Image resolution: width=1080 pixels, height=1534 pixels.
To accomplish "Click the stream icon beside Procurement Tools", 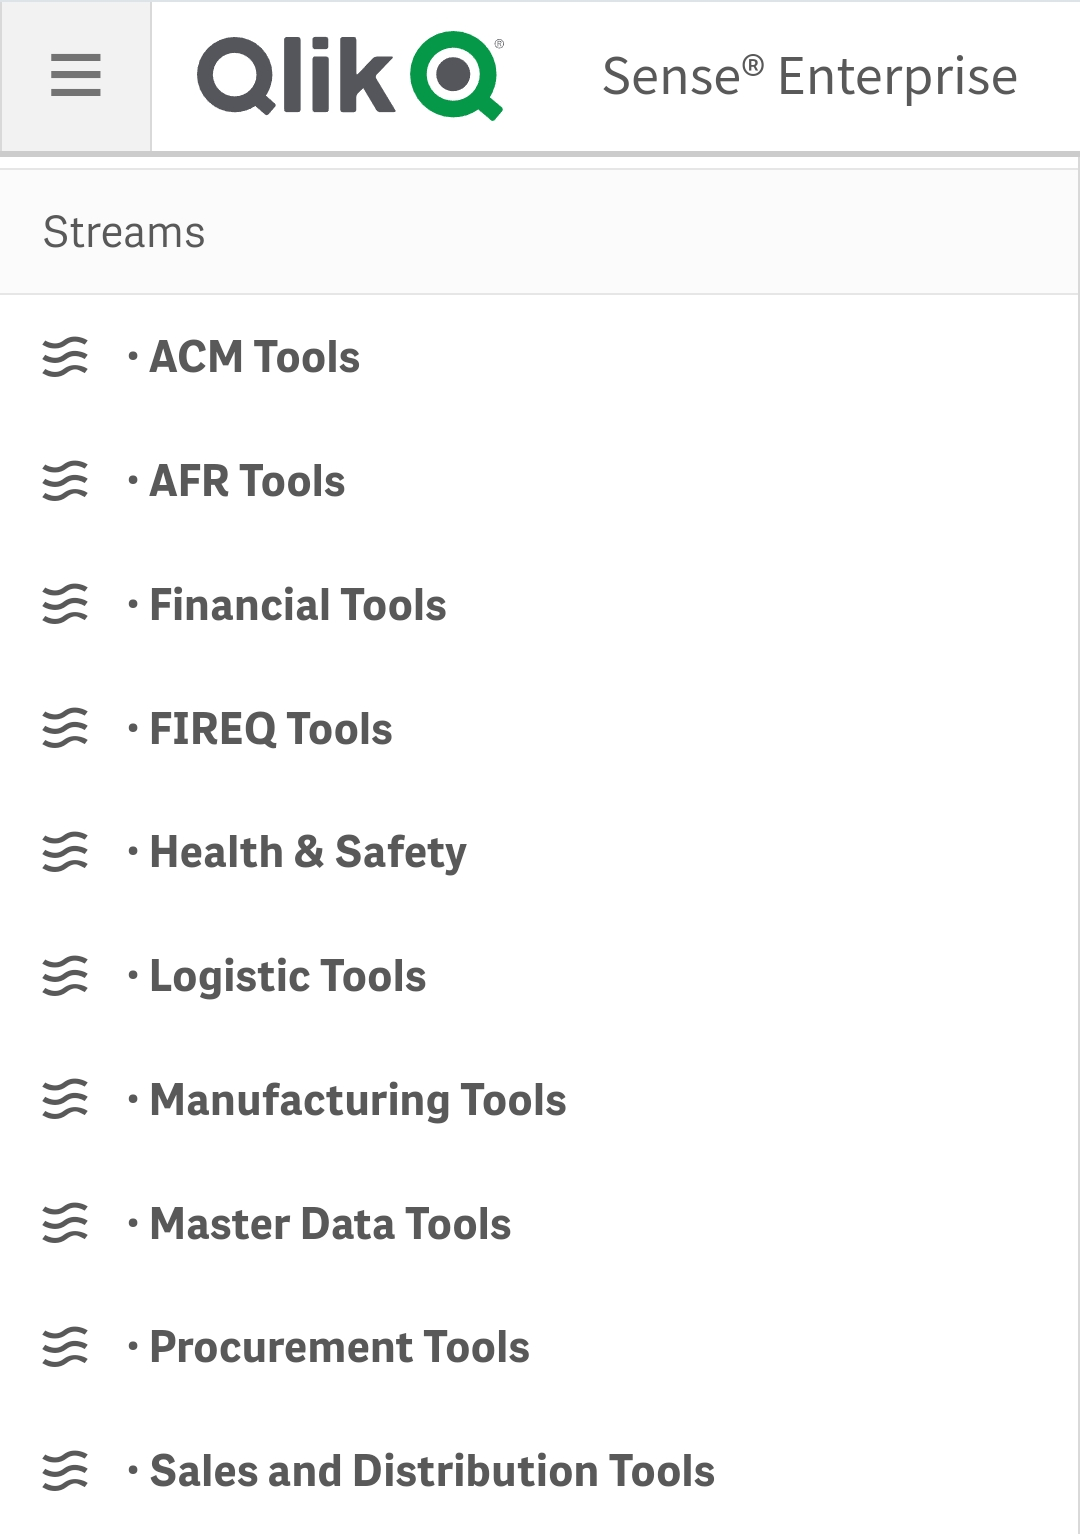I will click(65, 1347).
